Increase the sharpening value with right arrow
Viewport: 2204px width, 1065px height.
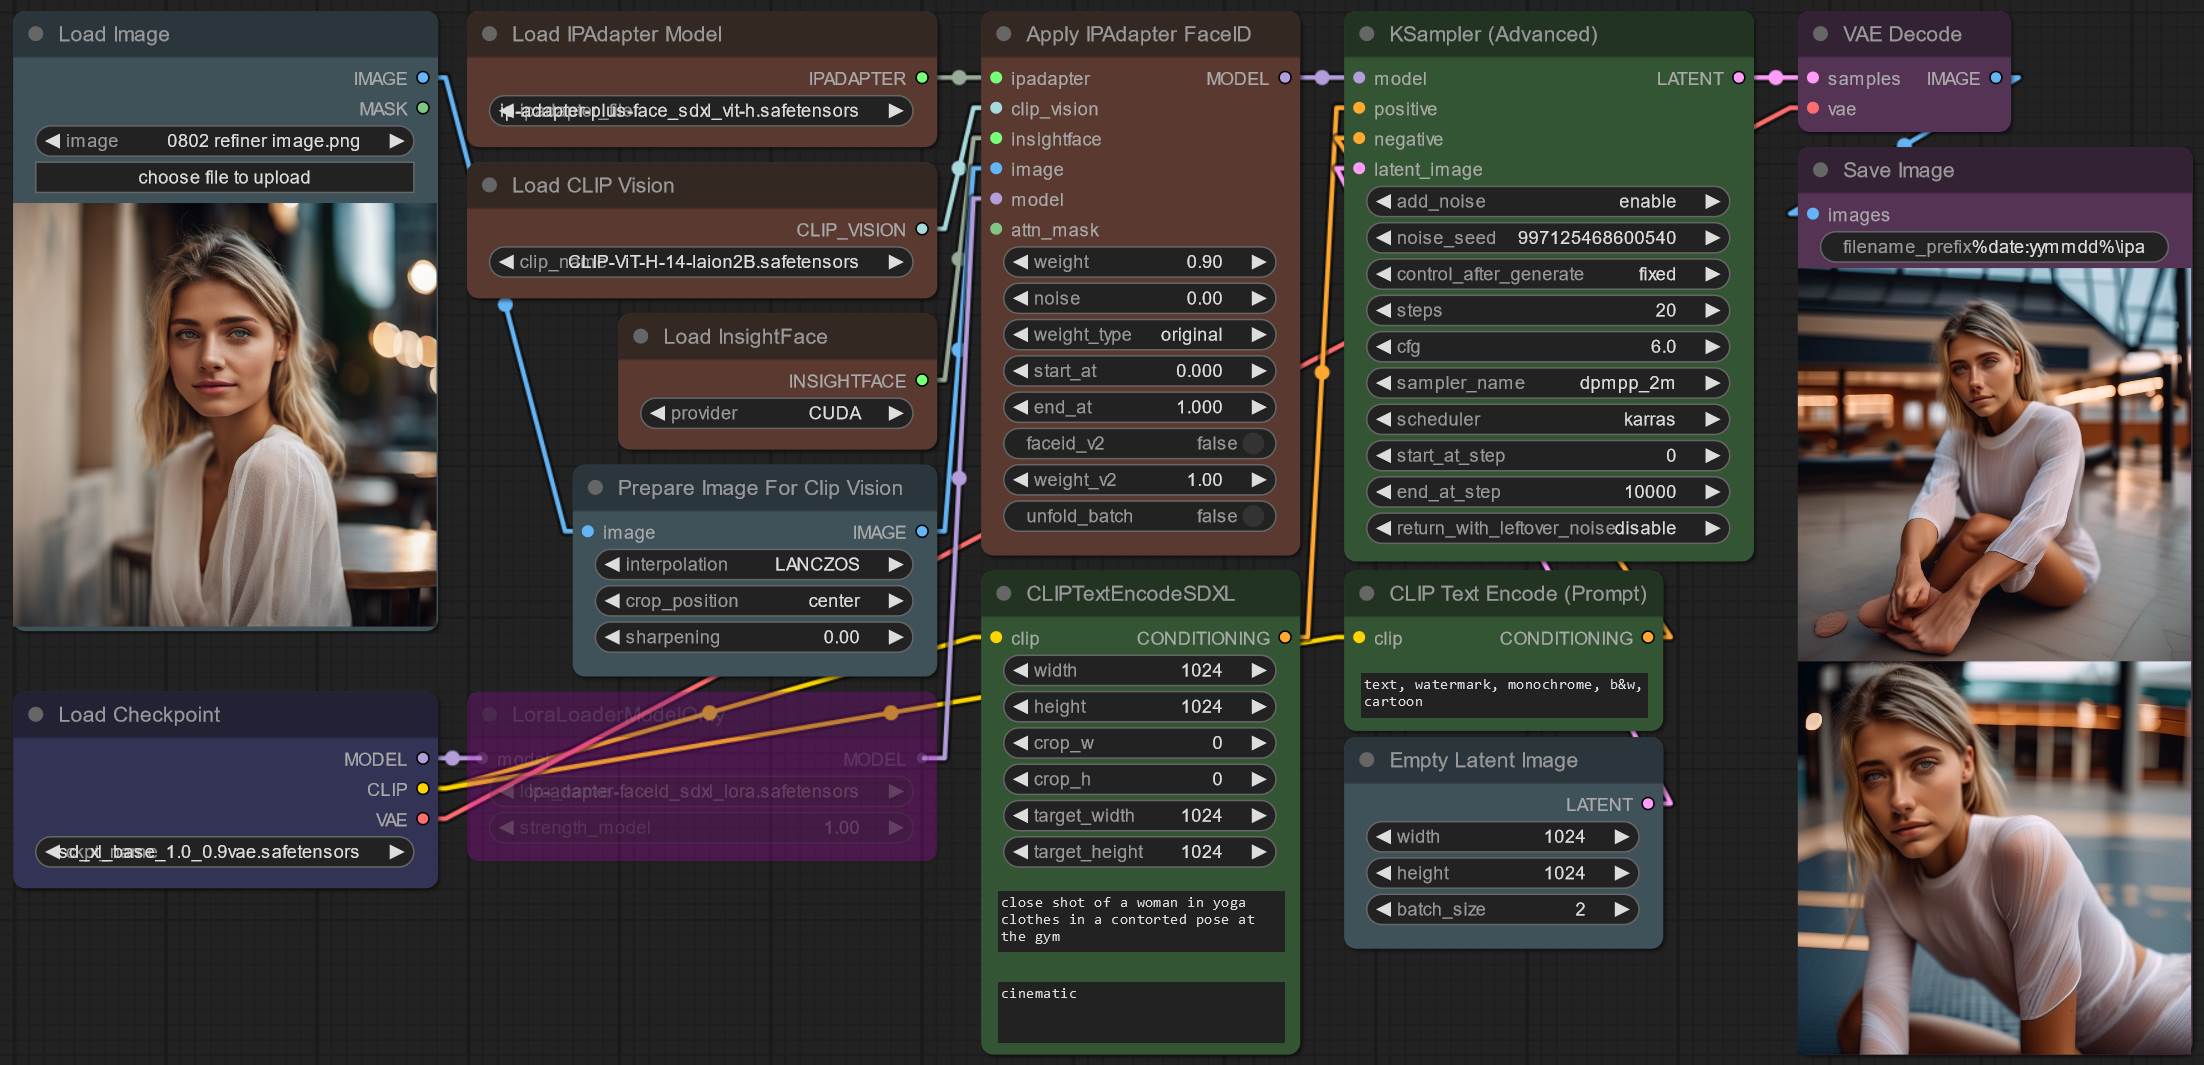coord(896,637)
